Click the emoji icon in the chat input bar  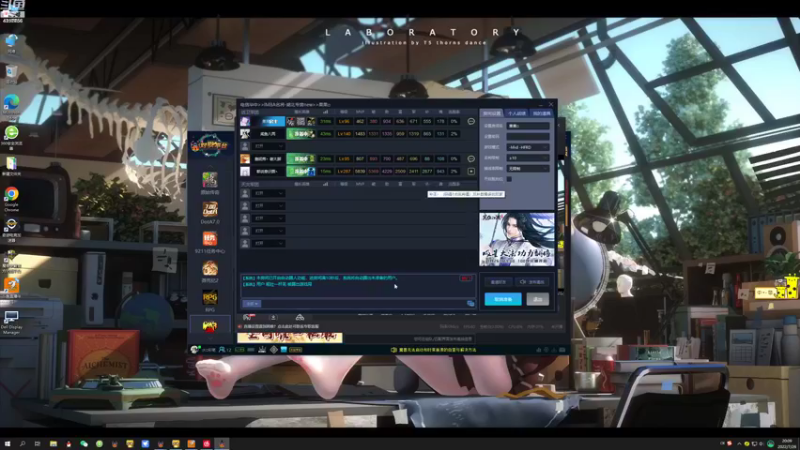[470, 304]
